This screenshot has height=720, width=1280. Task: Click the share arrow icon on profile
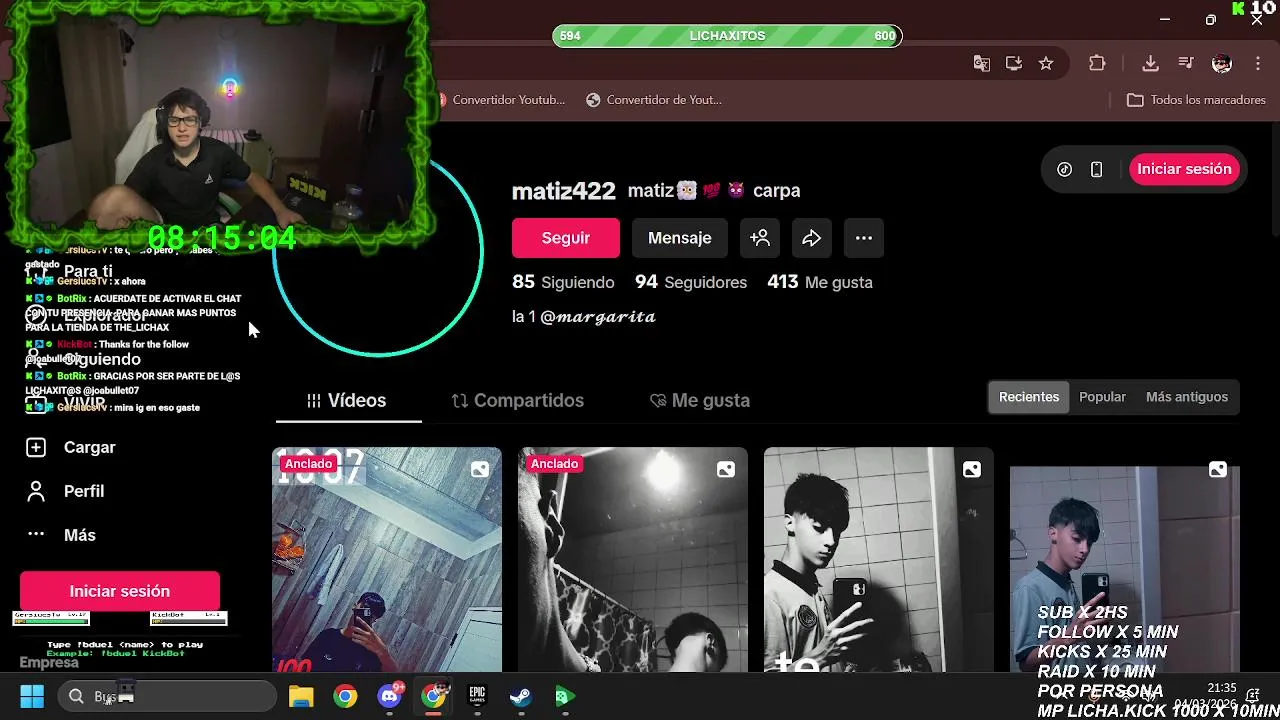click(812, 238)
